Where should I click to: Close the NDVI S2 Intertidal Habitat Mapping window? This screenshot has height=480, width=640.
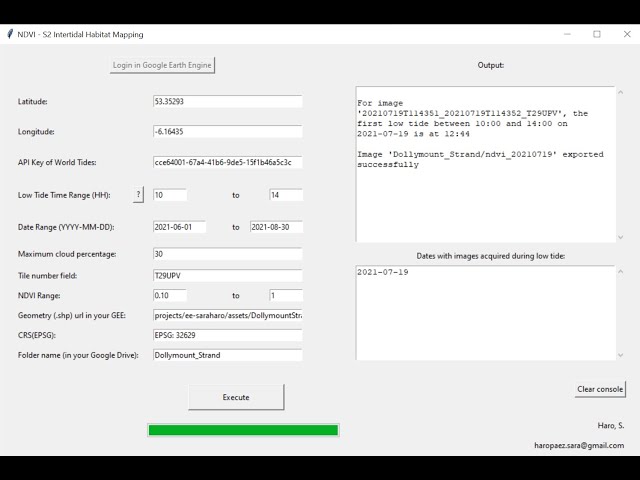point(627,34)
